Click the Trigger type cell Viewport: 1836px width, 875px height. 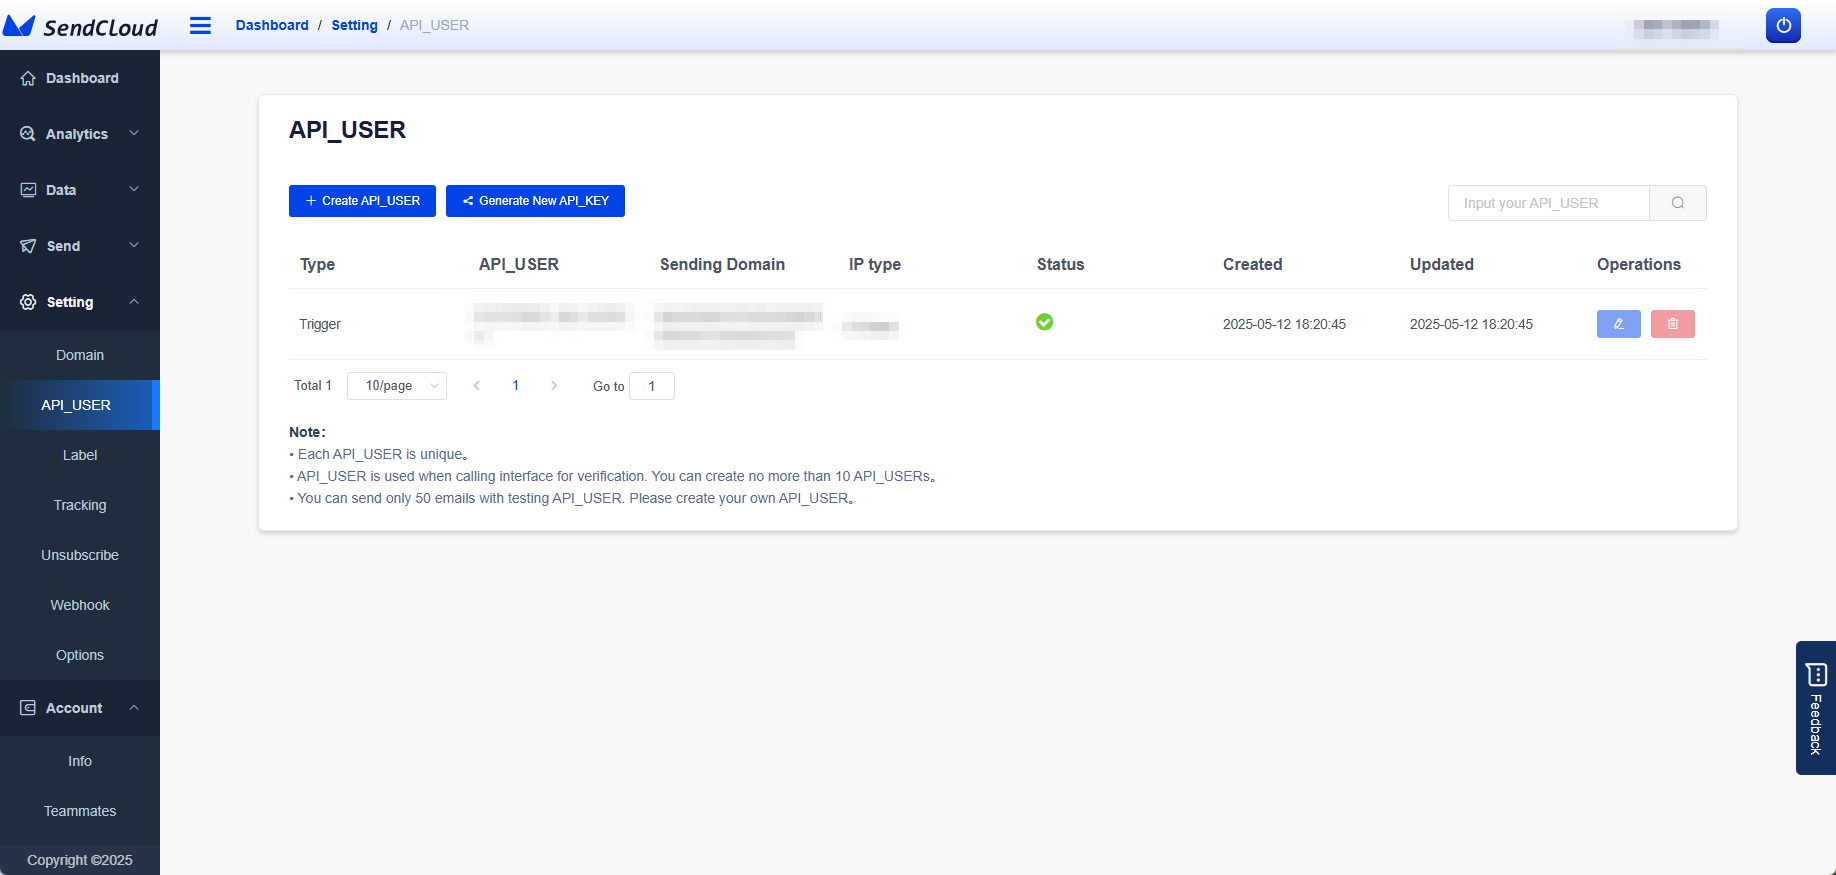click(x=320, y=324)
